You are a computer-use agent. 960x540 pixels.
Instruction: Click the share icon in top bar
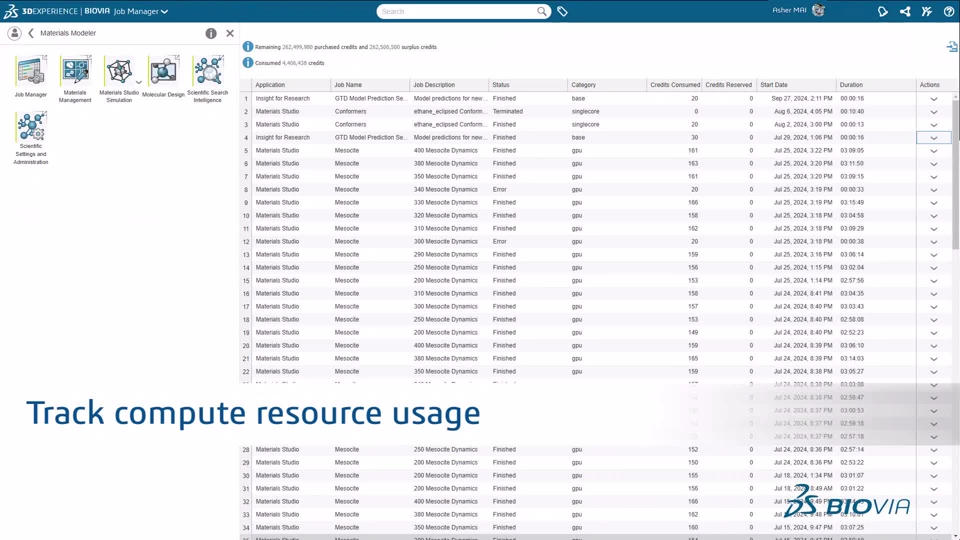(x=905, y=11)
